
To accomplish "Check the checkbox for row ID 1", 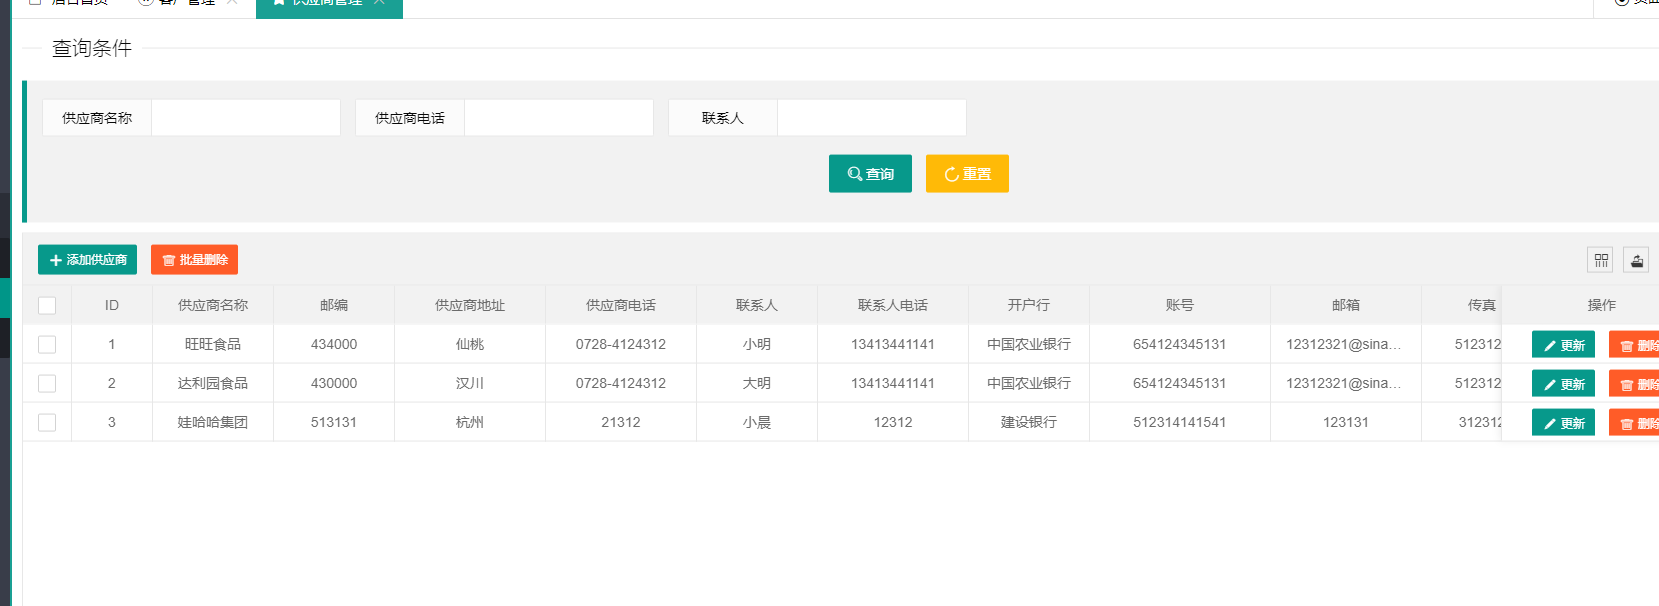I will click(47, 344).
